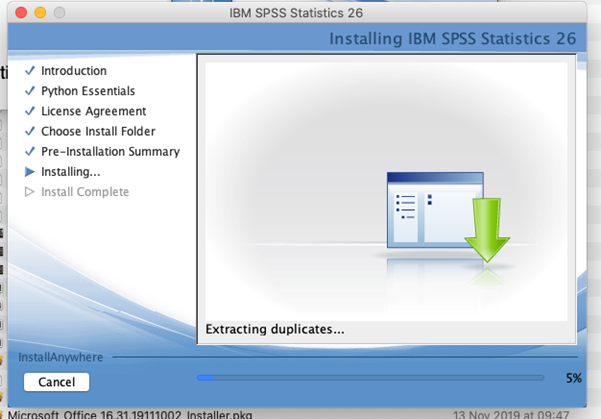The height and width of the screenshot is (419, 601).
Task: Click the hollow arrow beside Install Complete
Action: [30, 192]
